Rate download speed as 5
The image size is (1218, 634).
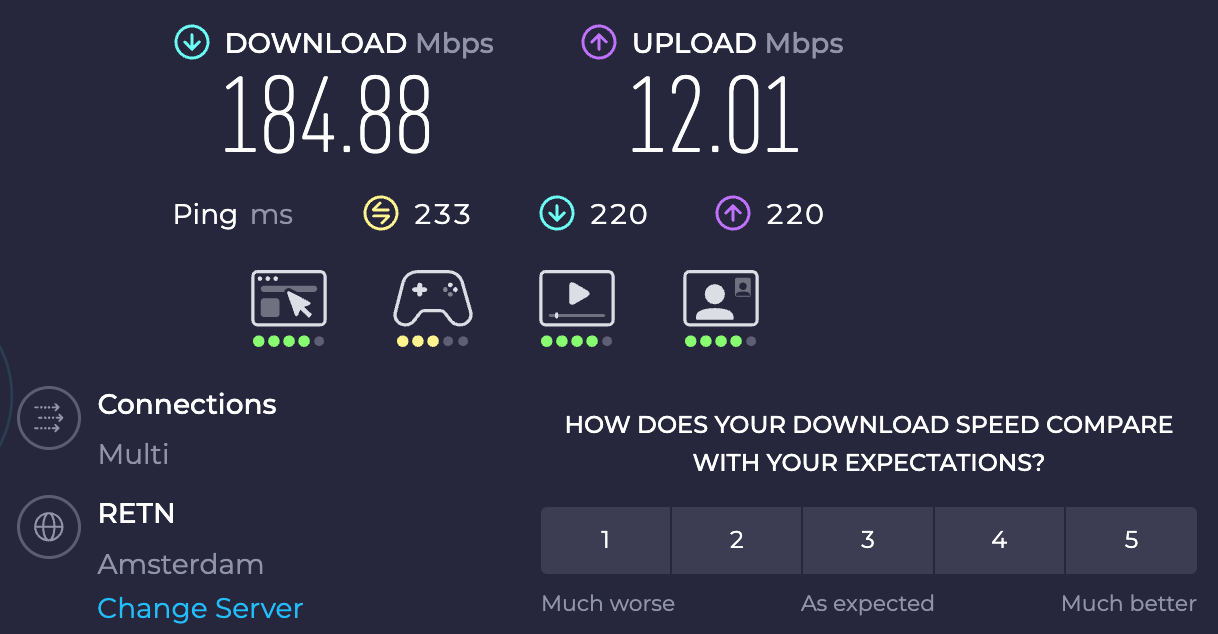click(x=1131, y=540)
